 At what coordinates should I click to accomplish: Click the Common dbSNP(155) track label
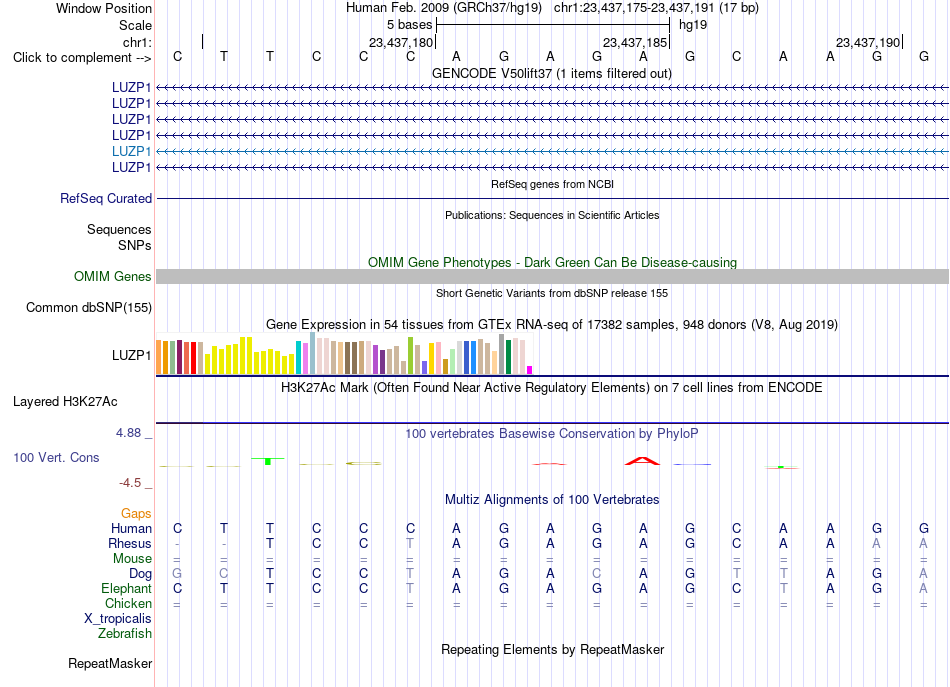tap(89, 307)
